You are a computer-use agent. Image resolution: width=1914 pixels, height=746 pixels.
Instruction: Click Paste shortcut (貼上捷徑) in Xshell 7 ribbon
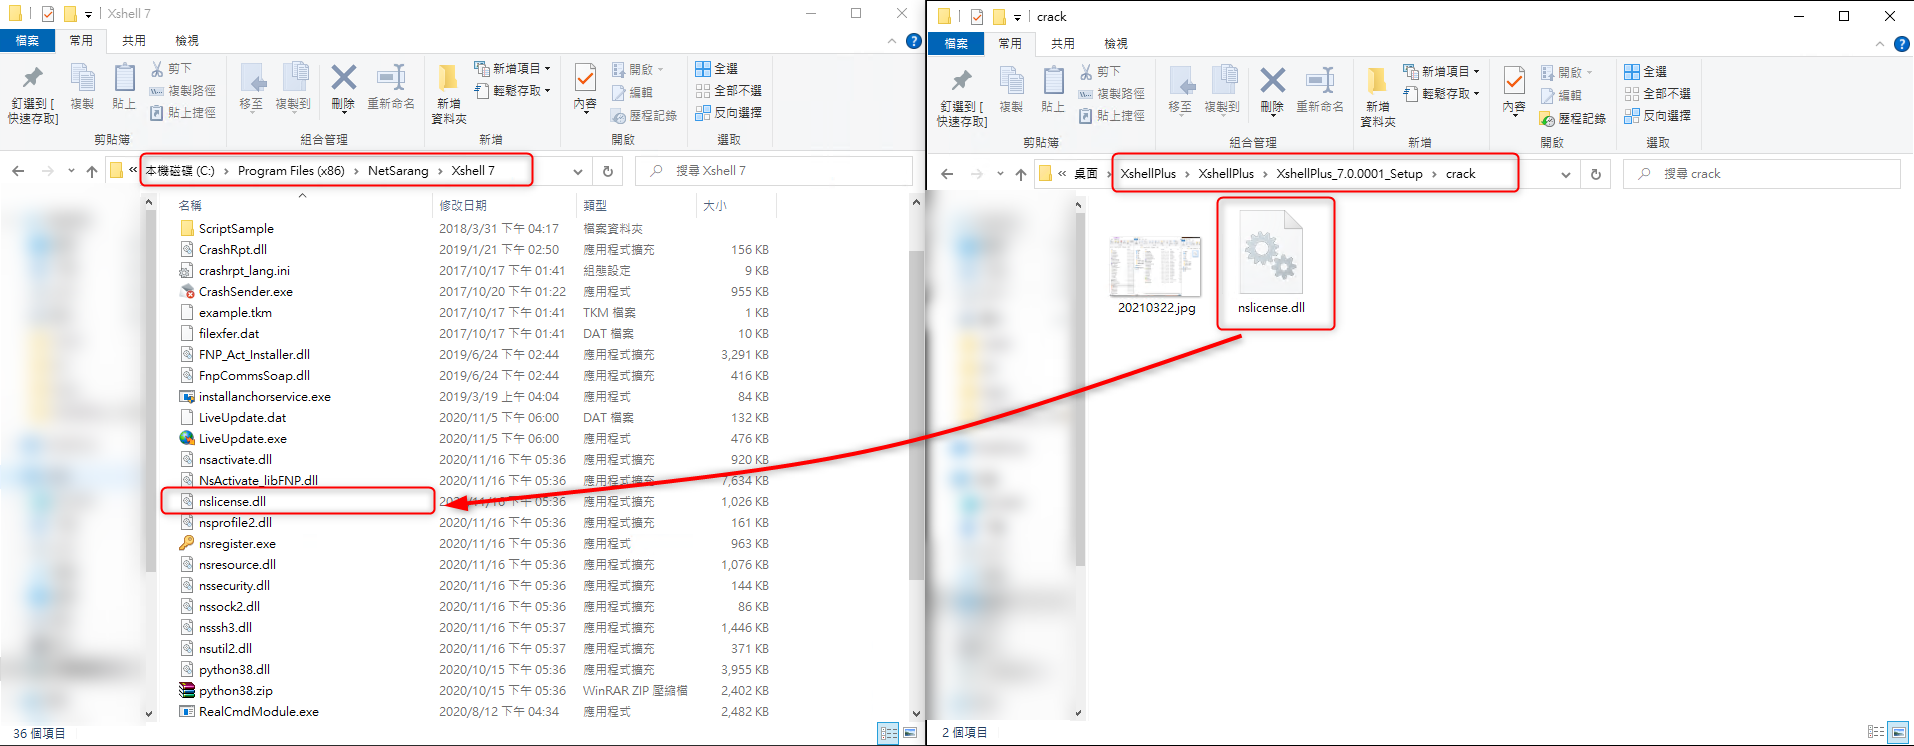click(183, 113)
